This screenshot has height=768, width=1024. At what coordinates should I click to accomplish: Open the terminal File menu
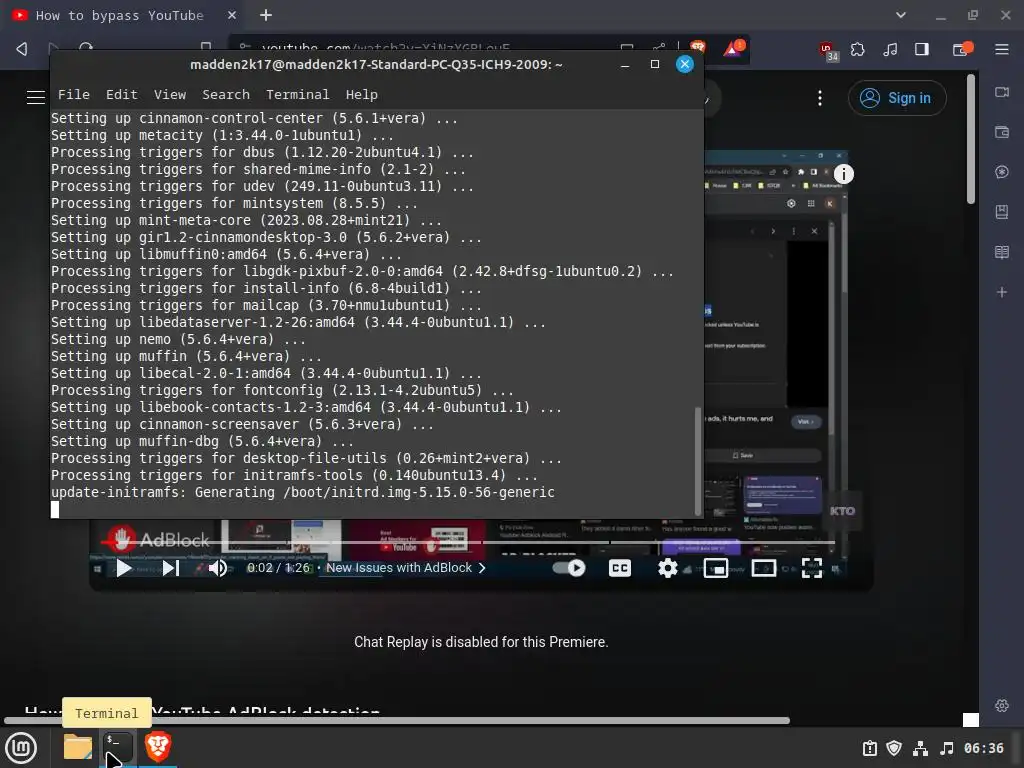[74, 95]
